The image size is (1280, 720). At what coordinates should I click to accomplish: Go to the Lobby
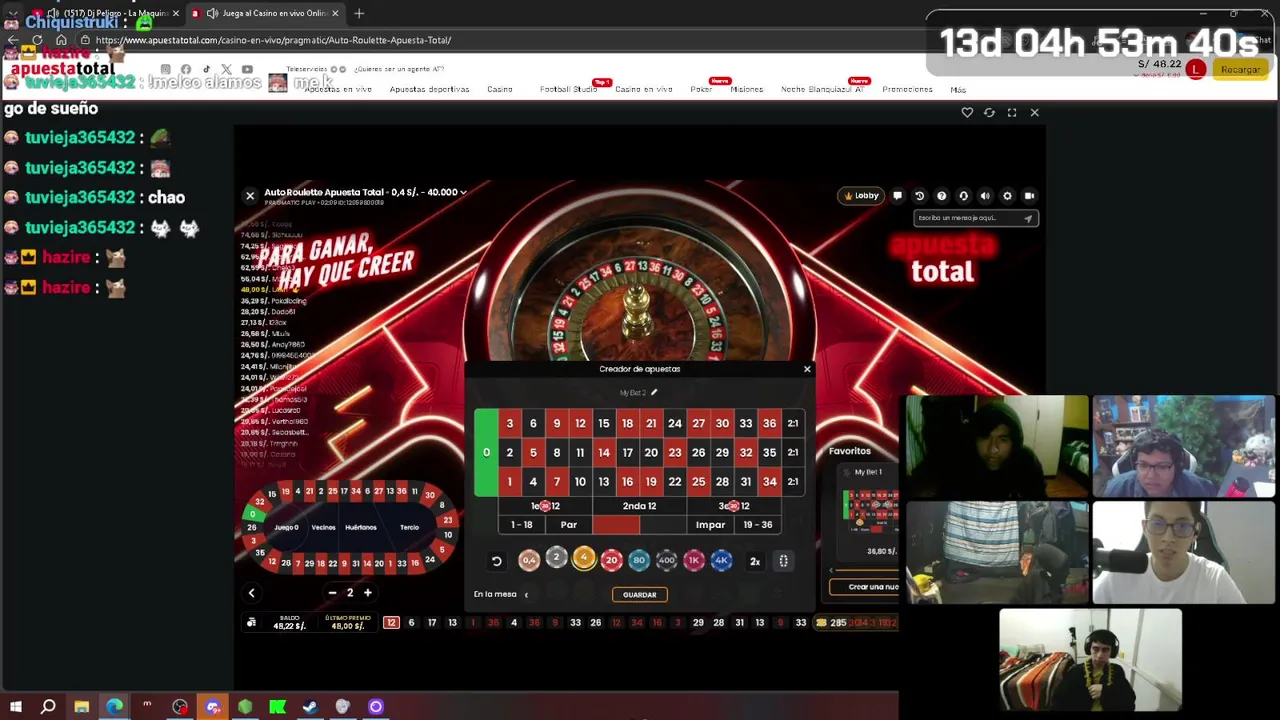pos(860,196)
